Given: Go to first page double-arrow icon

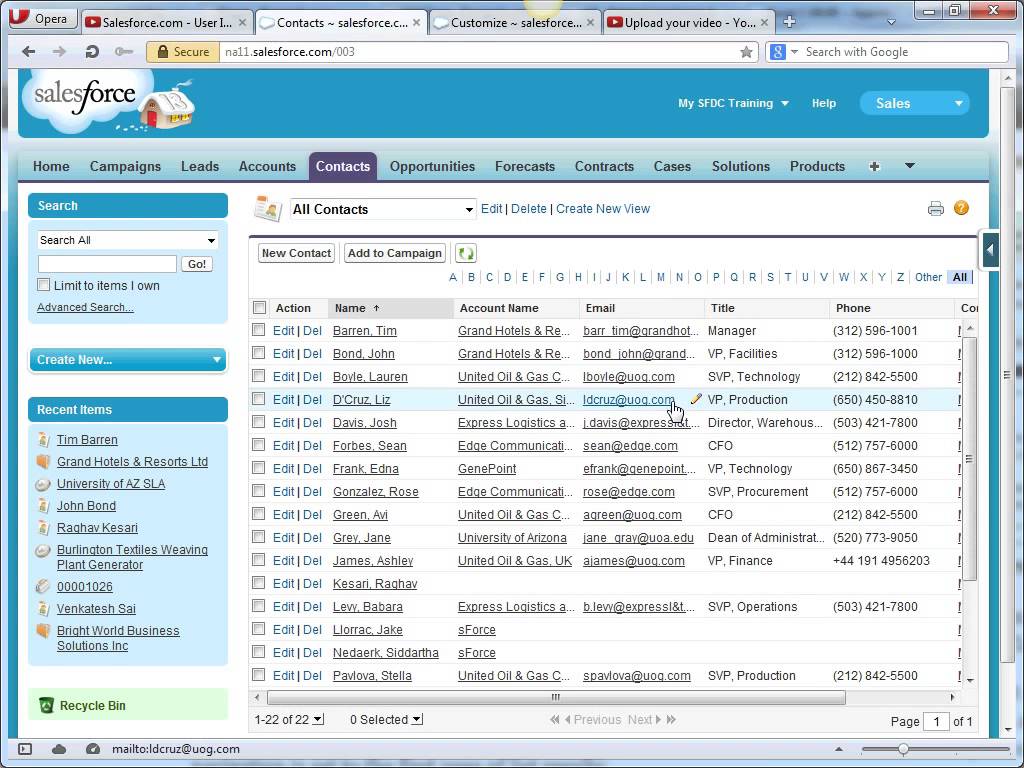Looking at the screenshot, I should pos(554,720).
